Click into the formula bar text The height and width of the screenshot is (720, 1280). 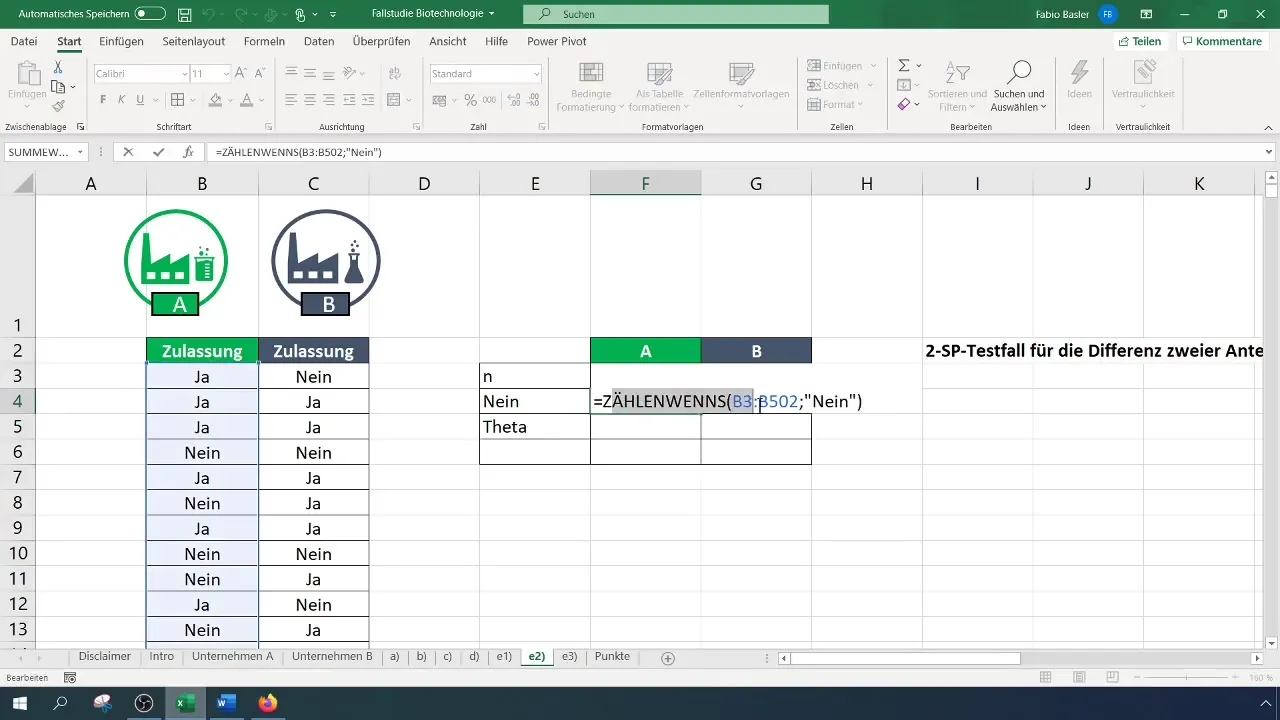pyautogui.click(x=734, y=152)
